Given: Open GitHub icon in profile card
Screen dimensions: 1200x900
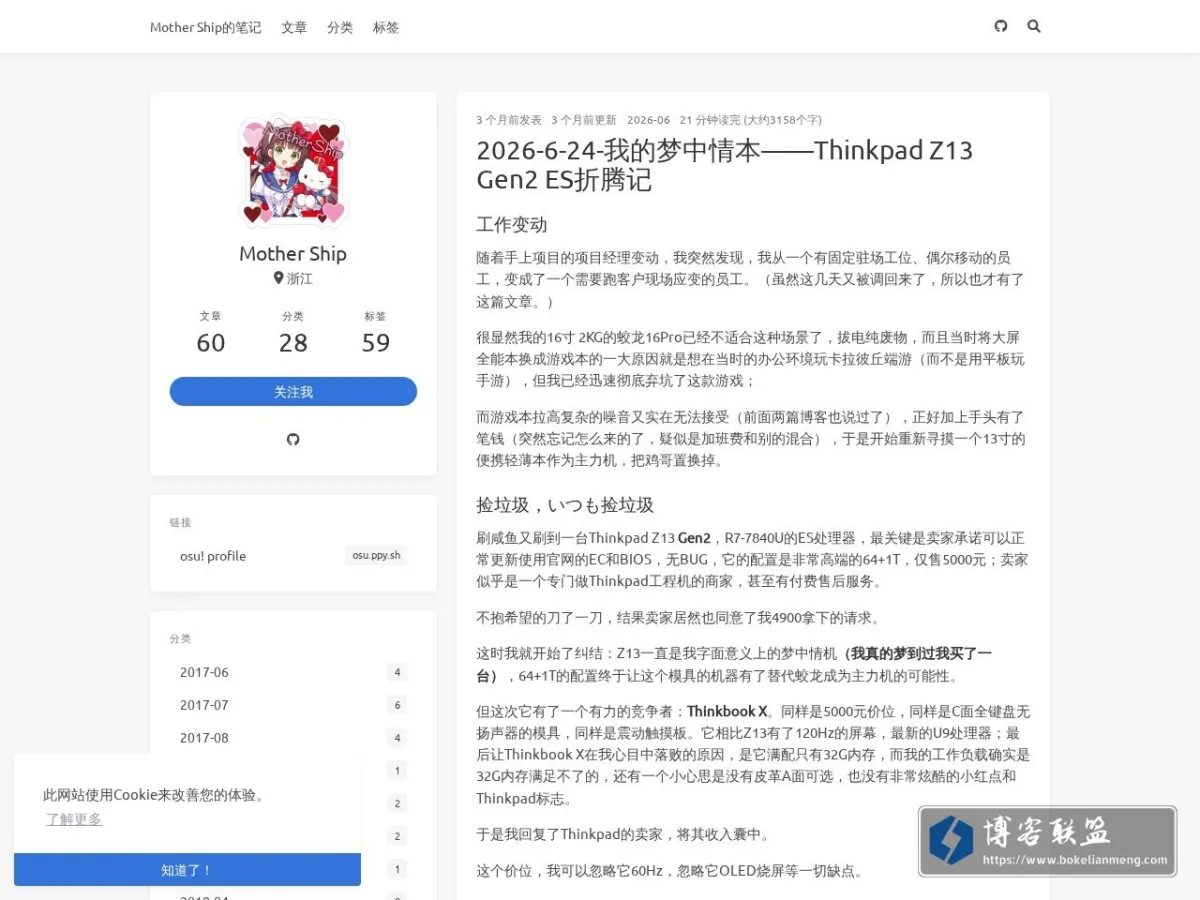Looking at the screenshot, I should [293, 439].
